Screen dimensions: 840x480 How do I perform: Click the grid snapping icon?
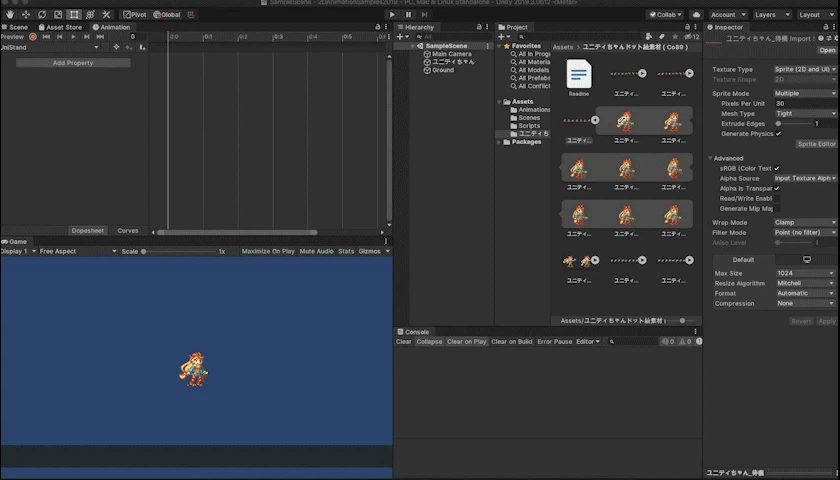tap(191, 14)
